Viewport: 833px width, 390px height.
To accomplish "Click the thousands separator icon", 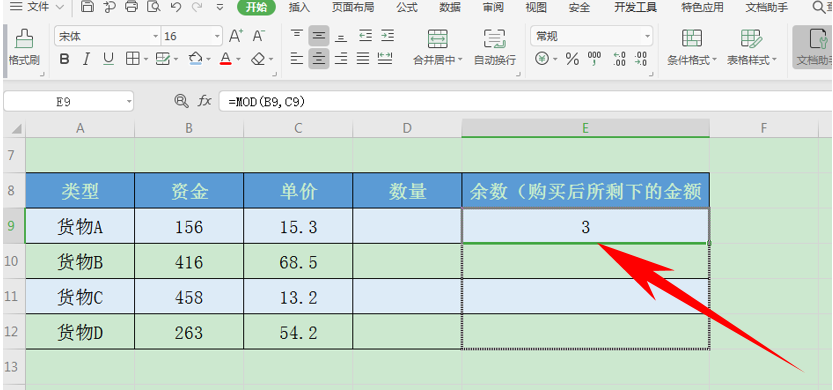I will tap(594, 58).
